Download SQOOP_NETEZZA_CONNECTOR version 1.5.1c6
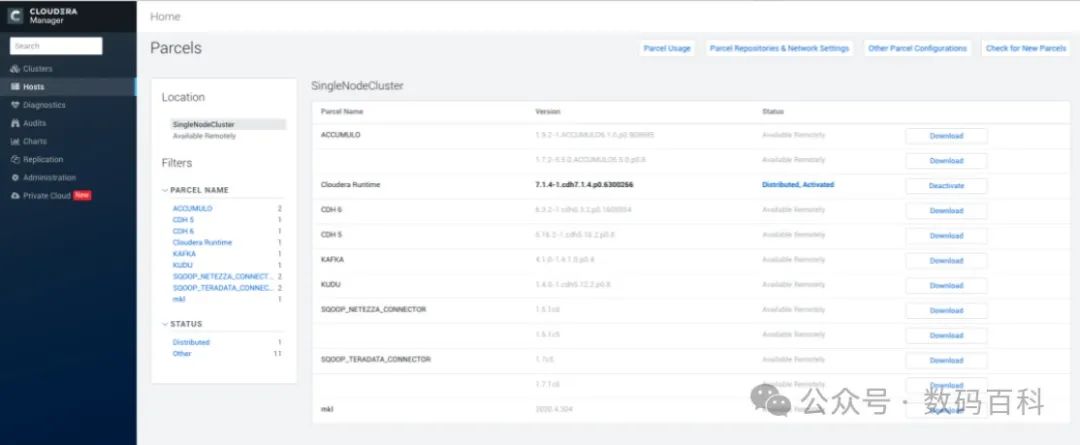 click(x=946, y=311)
